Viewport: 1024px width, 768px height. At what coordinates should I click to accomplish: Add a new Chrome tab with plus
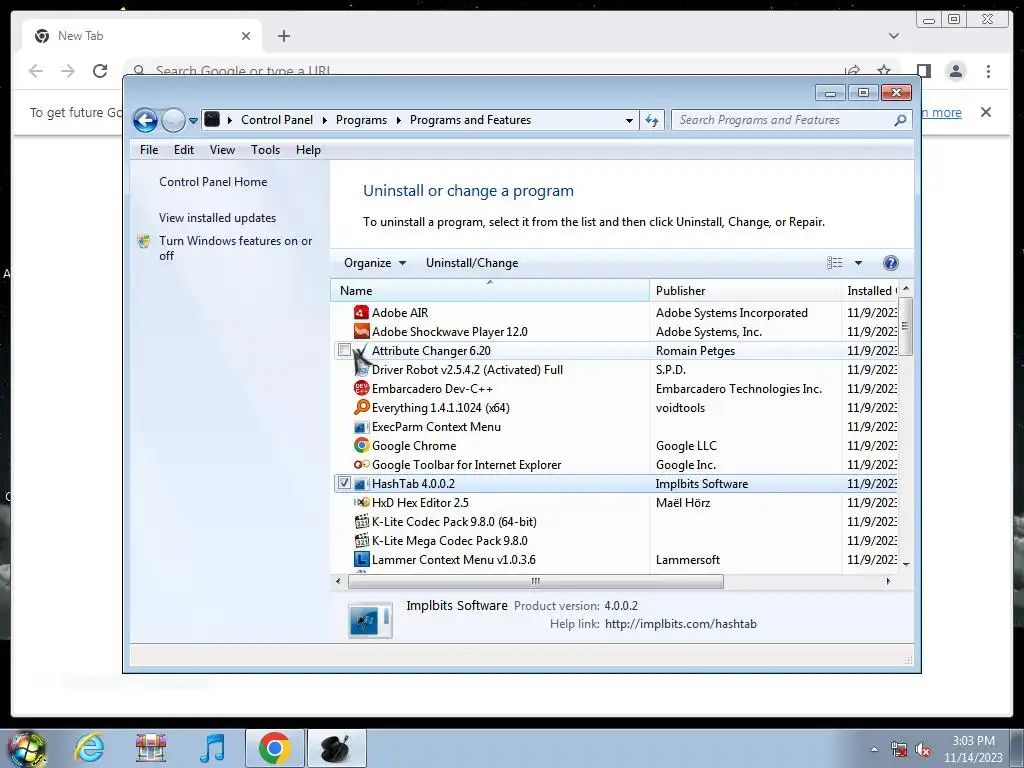[283, 36]
